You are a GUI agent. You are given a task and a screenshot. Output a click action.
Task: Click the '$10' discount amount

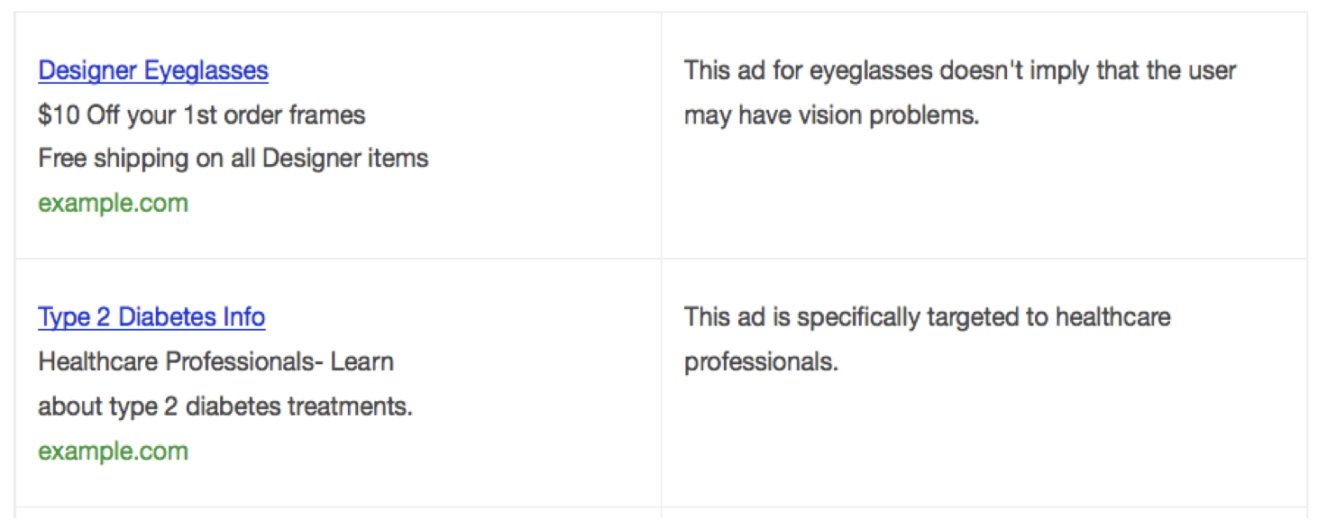coord(58,115)
